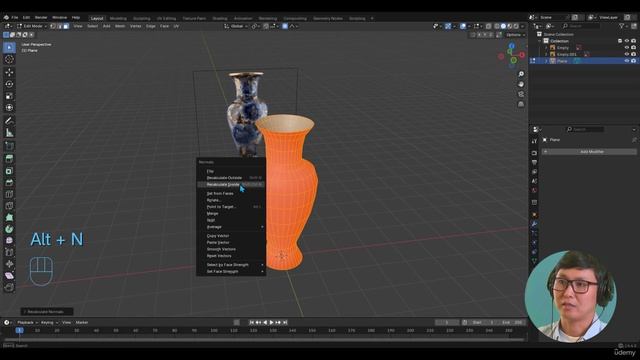Play the animation forward
Image resolution: width=640 pixels, height=360 pixels.
pyautogui.click(x=271, y=322)
